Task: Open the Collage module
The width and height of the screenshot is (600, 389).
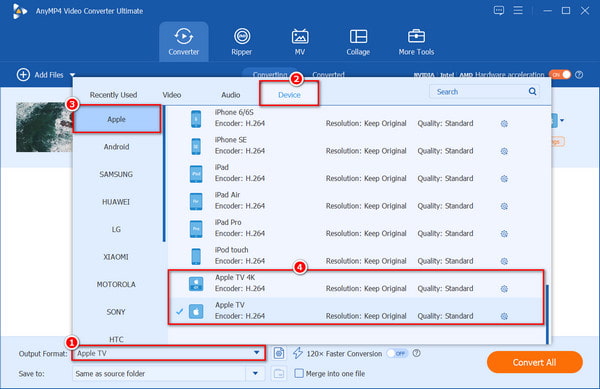Action: point(358,42)
